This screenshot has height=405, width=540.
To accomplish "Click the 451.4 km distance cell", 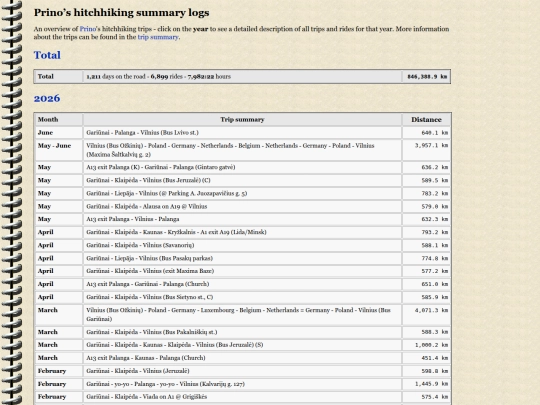I will [x=426, y=358].
